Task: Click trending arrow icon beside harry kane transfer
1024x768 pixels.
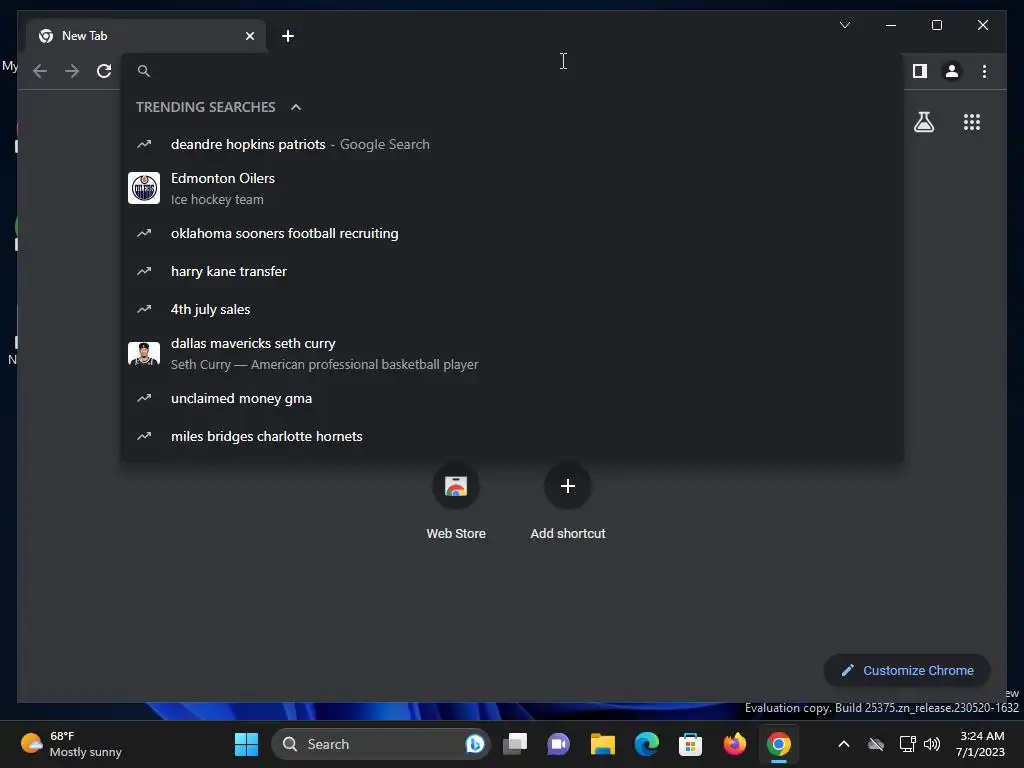Action: [x=144, y=271]
